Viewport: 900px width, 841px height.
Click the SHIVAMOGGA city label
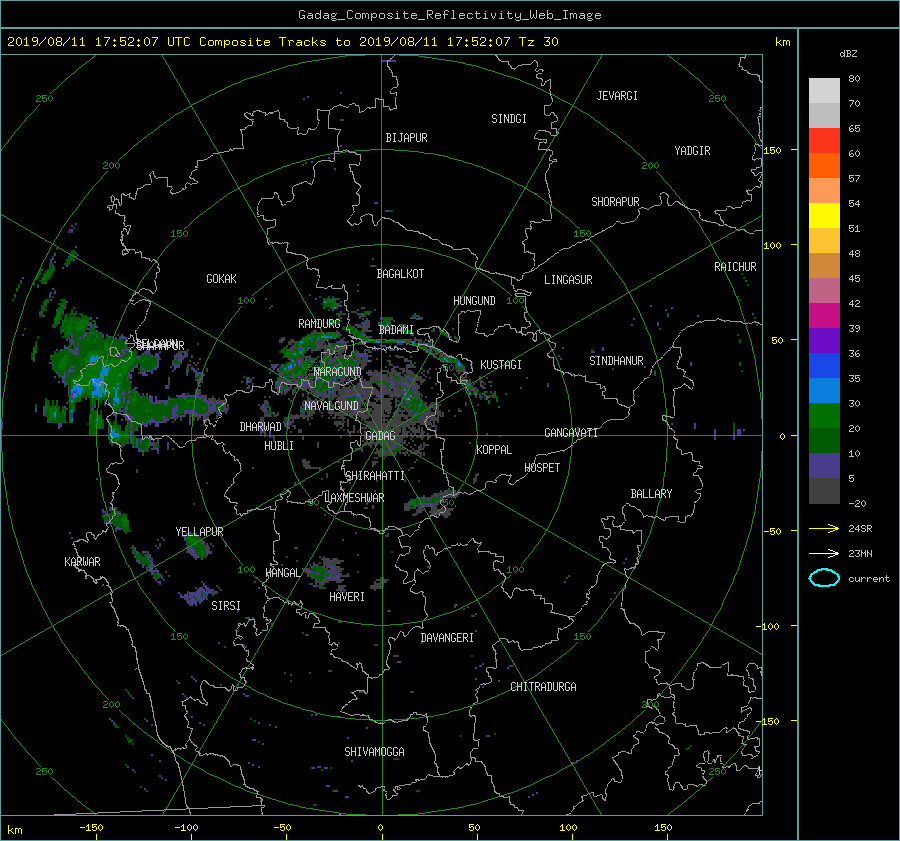(374, 752)
